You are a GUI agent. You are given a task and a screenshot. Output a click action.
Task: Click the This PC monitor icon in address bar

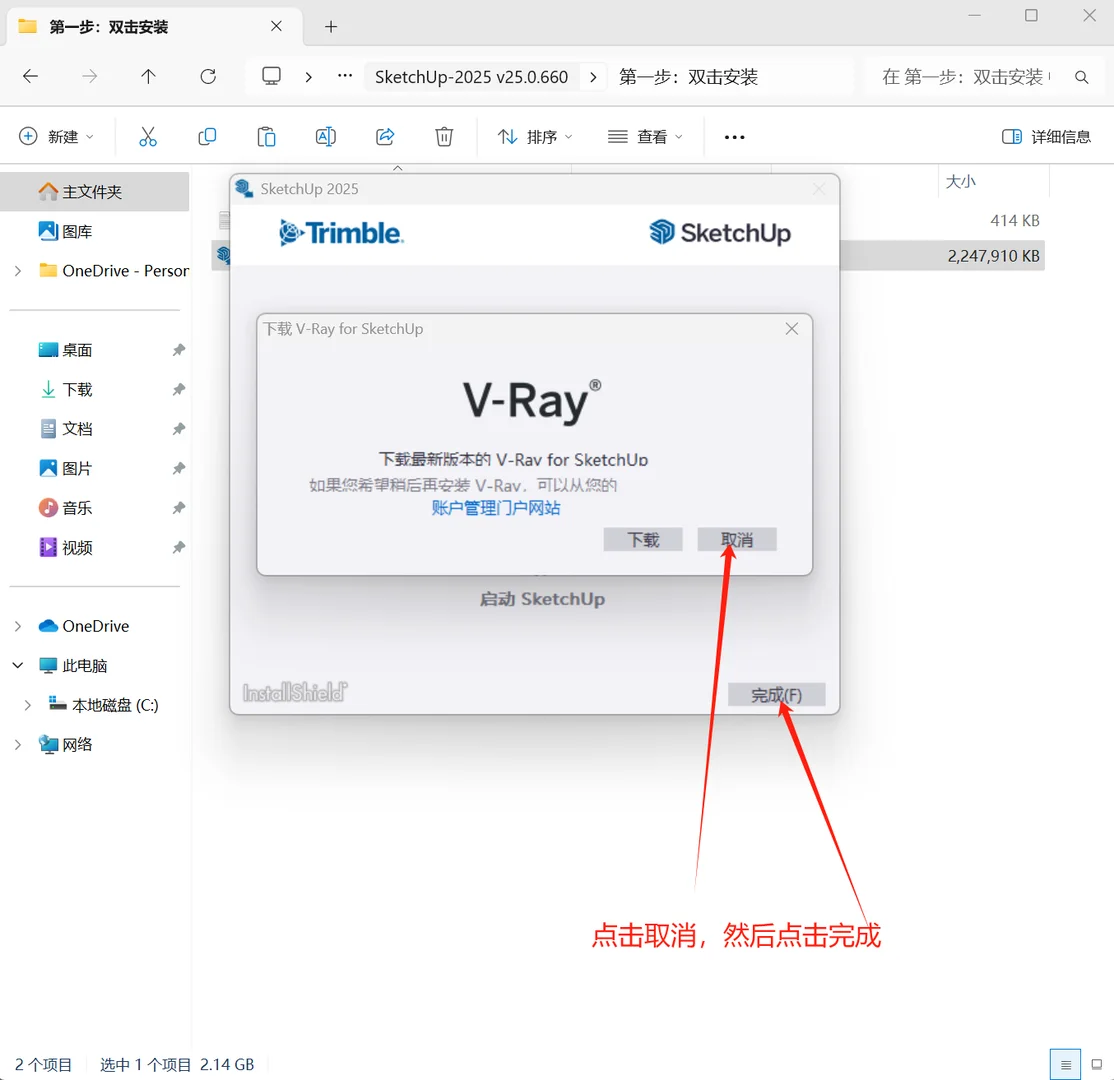(x=271, y=76)
